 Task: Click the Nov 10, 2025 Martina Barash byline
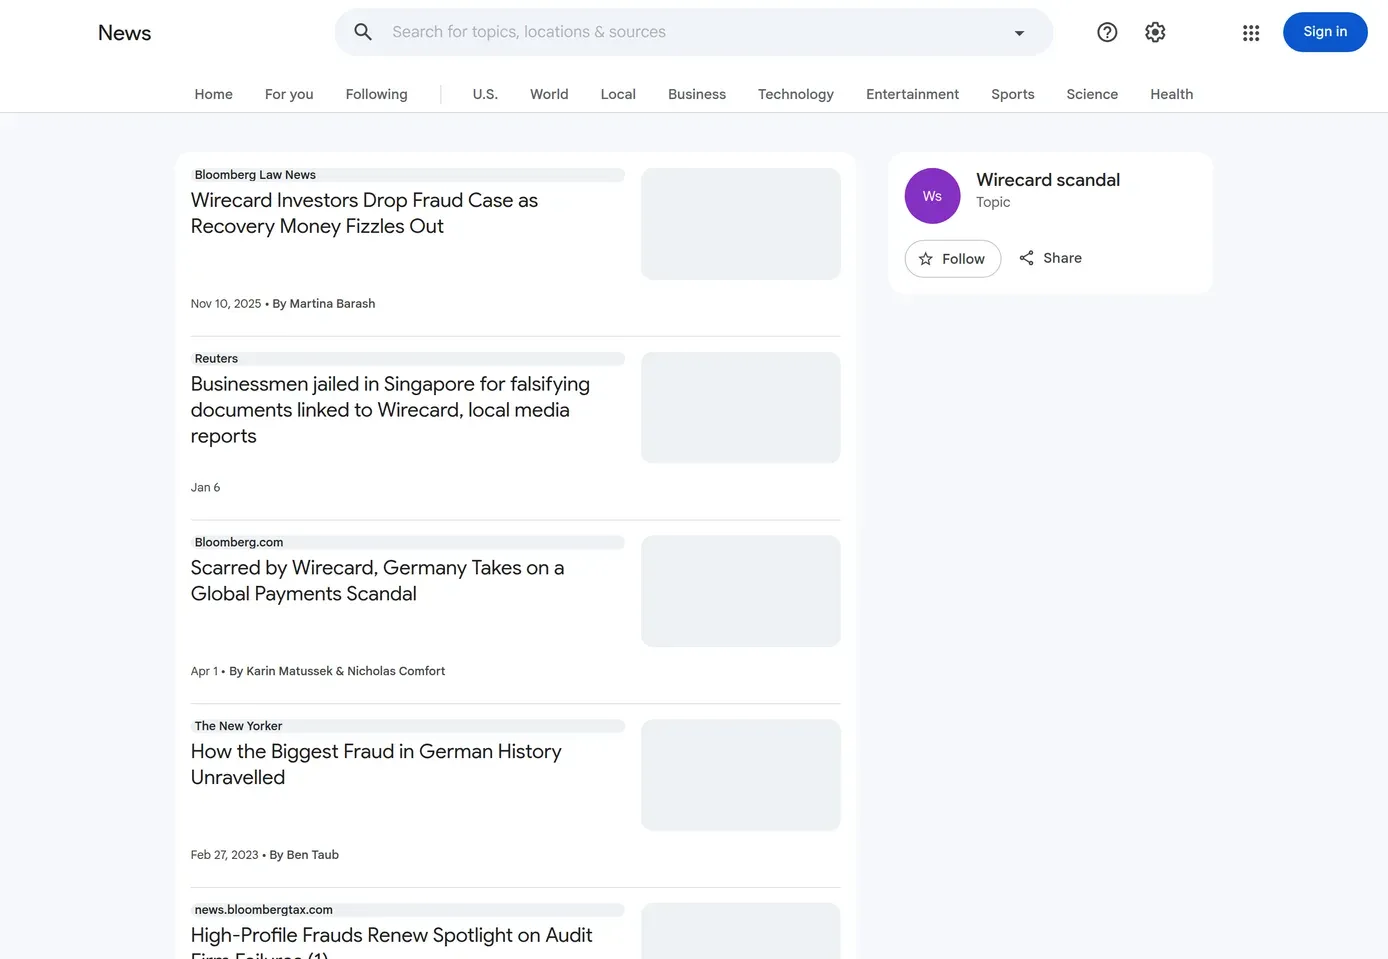[283, 304]
